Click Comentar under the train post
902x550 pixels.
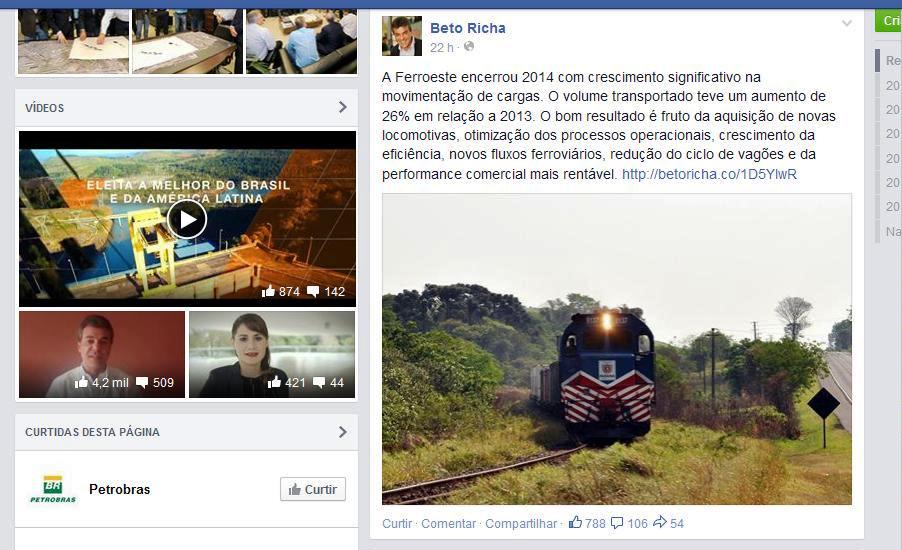click(449, 524)
